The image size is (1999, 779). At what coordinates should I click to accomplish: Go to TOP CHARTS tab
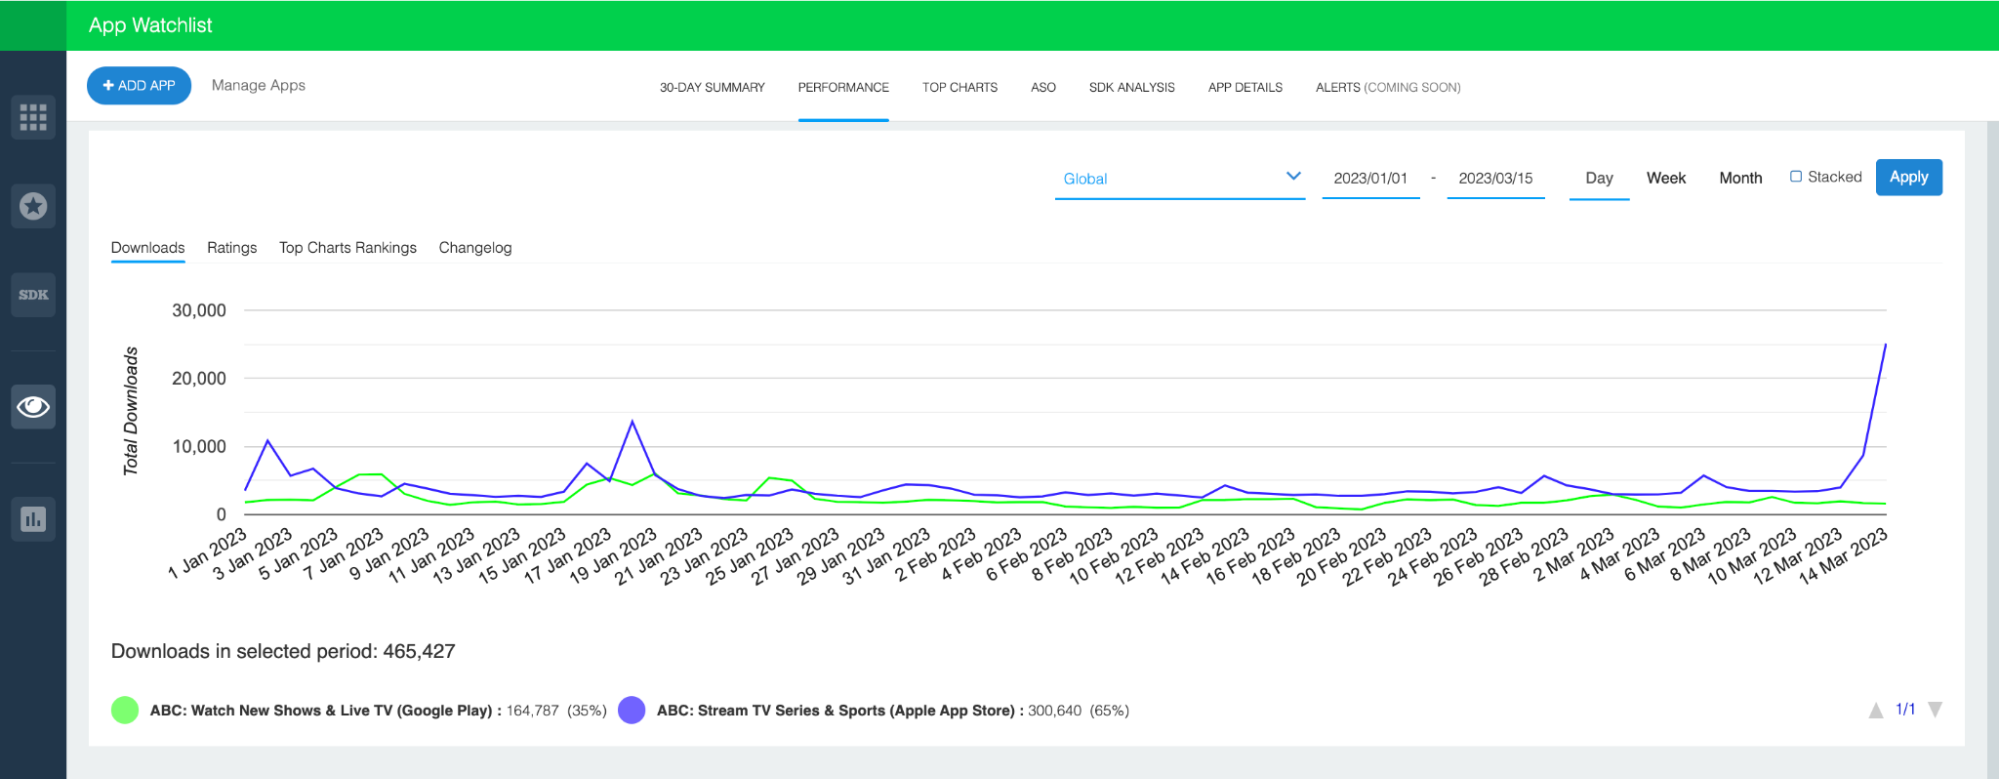[960, 88]
